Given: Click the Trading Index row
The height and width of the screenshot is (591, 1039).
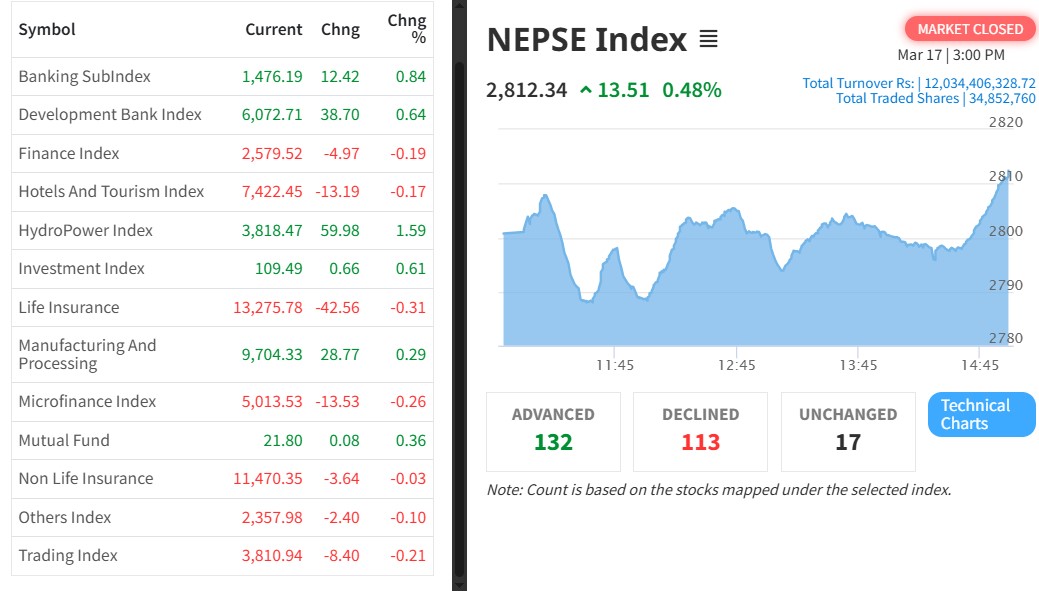Looking at the screenshot, I should 68,555.
